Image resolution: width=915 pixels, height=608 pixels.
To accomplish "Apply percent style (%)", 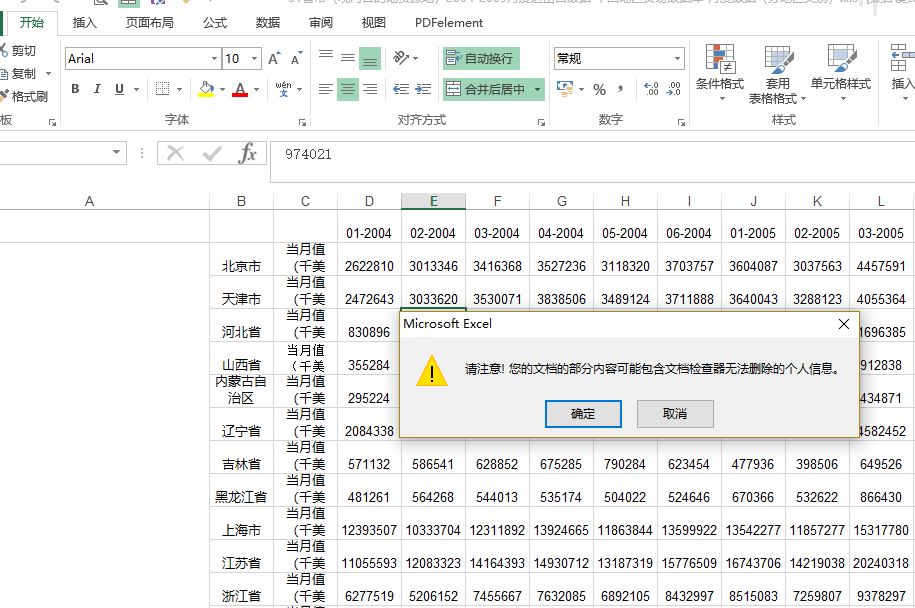I will [x=599, y=89].
